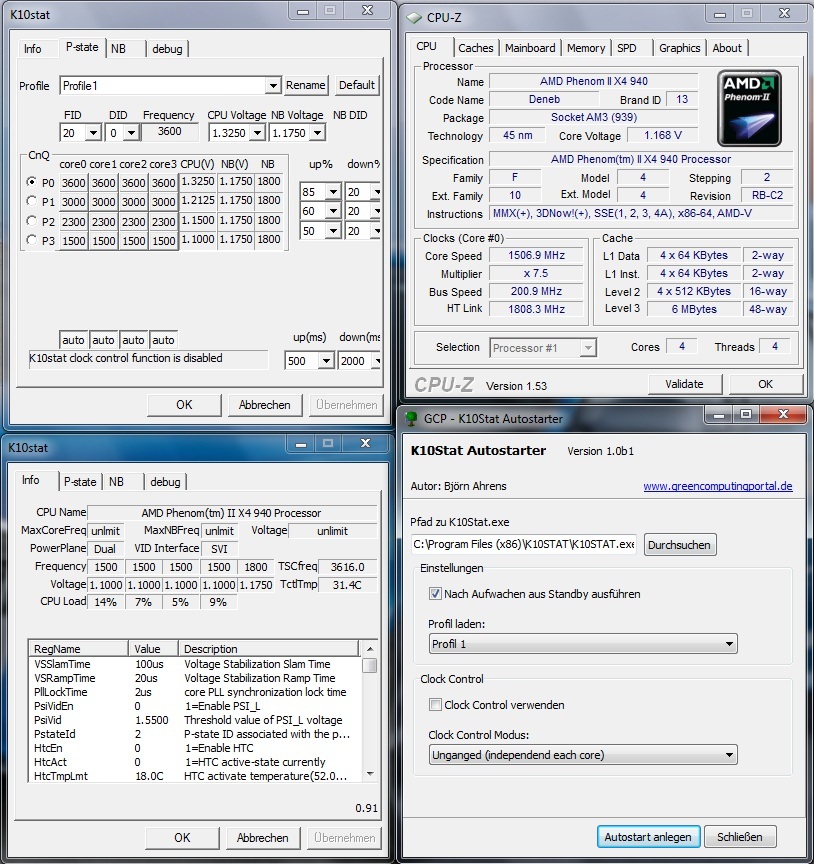Open the up(ms) dropdown showing 500
Image resolution: width=814 pixels, height=864 pixels.
click(x=326, y=361)
